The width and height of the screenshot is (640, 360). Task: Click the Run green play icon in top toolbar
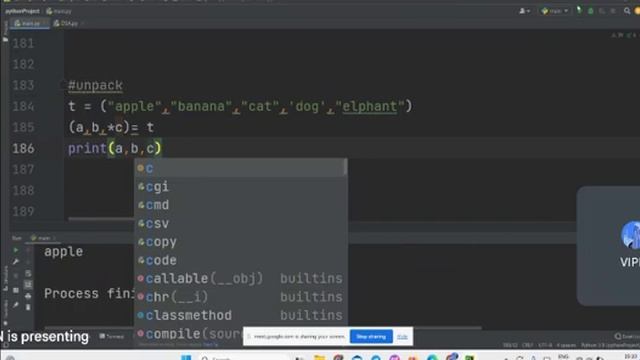click(579, 11)
